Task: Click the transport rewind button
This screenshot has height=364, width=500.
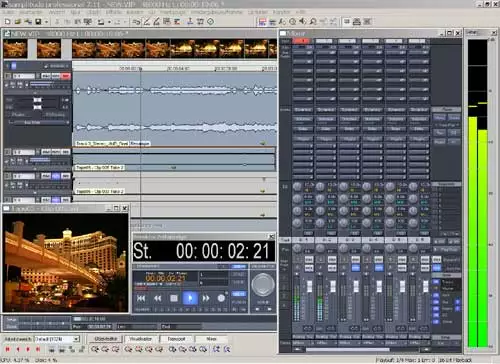Action: coord(158,298)
